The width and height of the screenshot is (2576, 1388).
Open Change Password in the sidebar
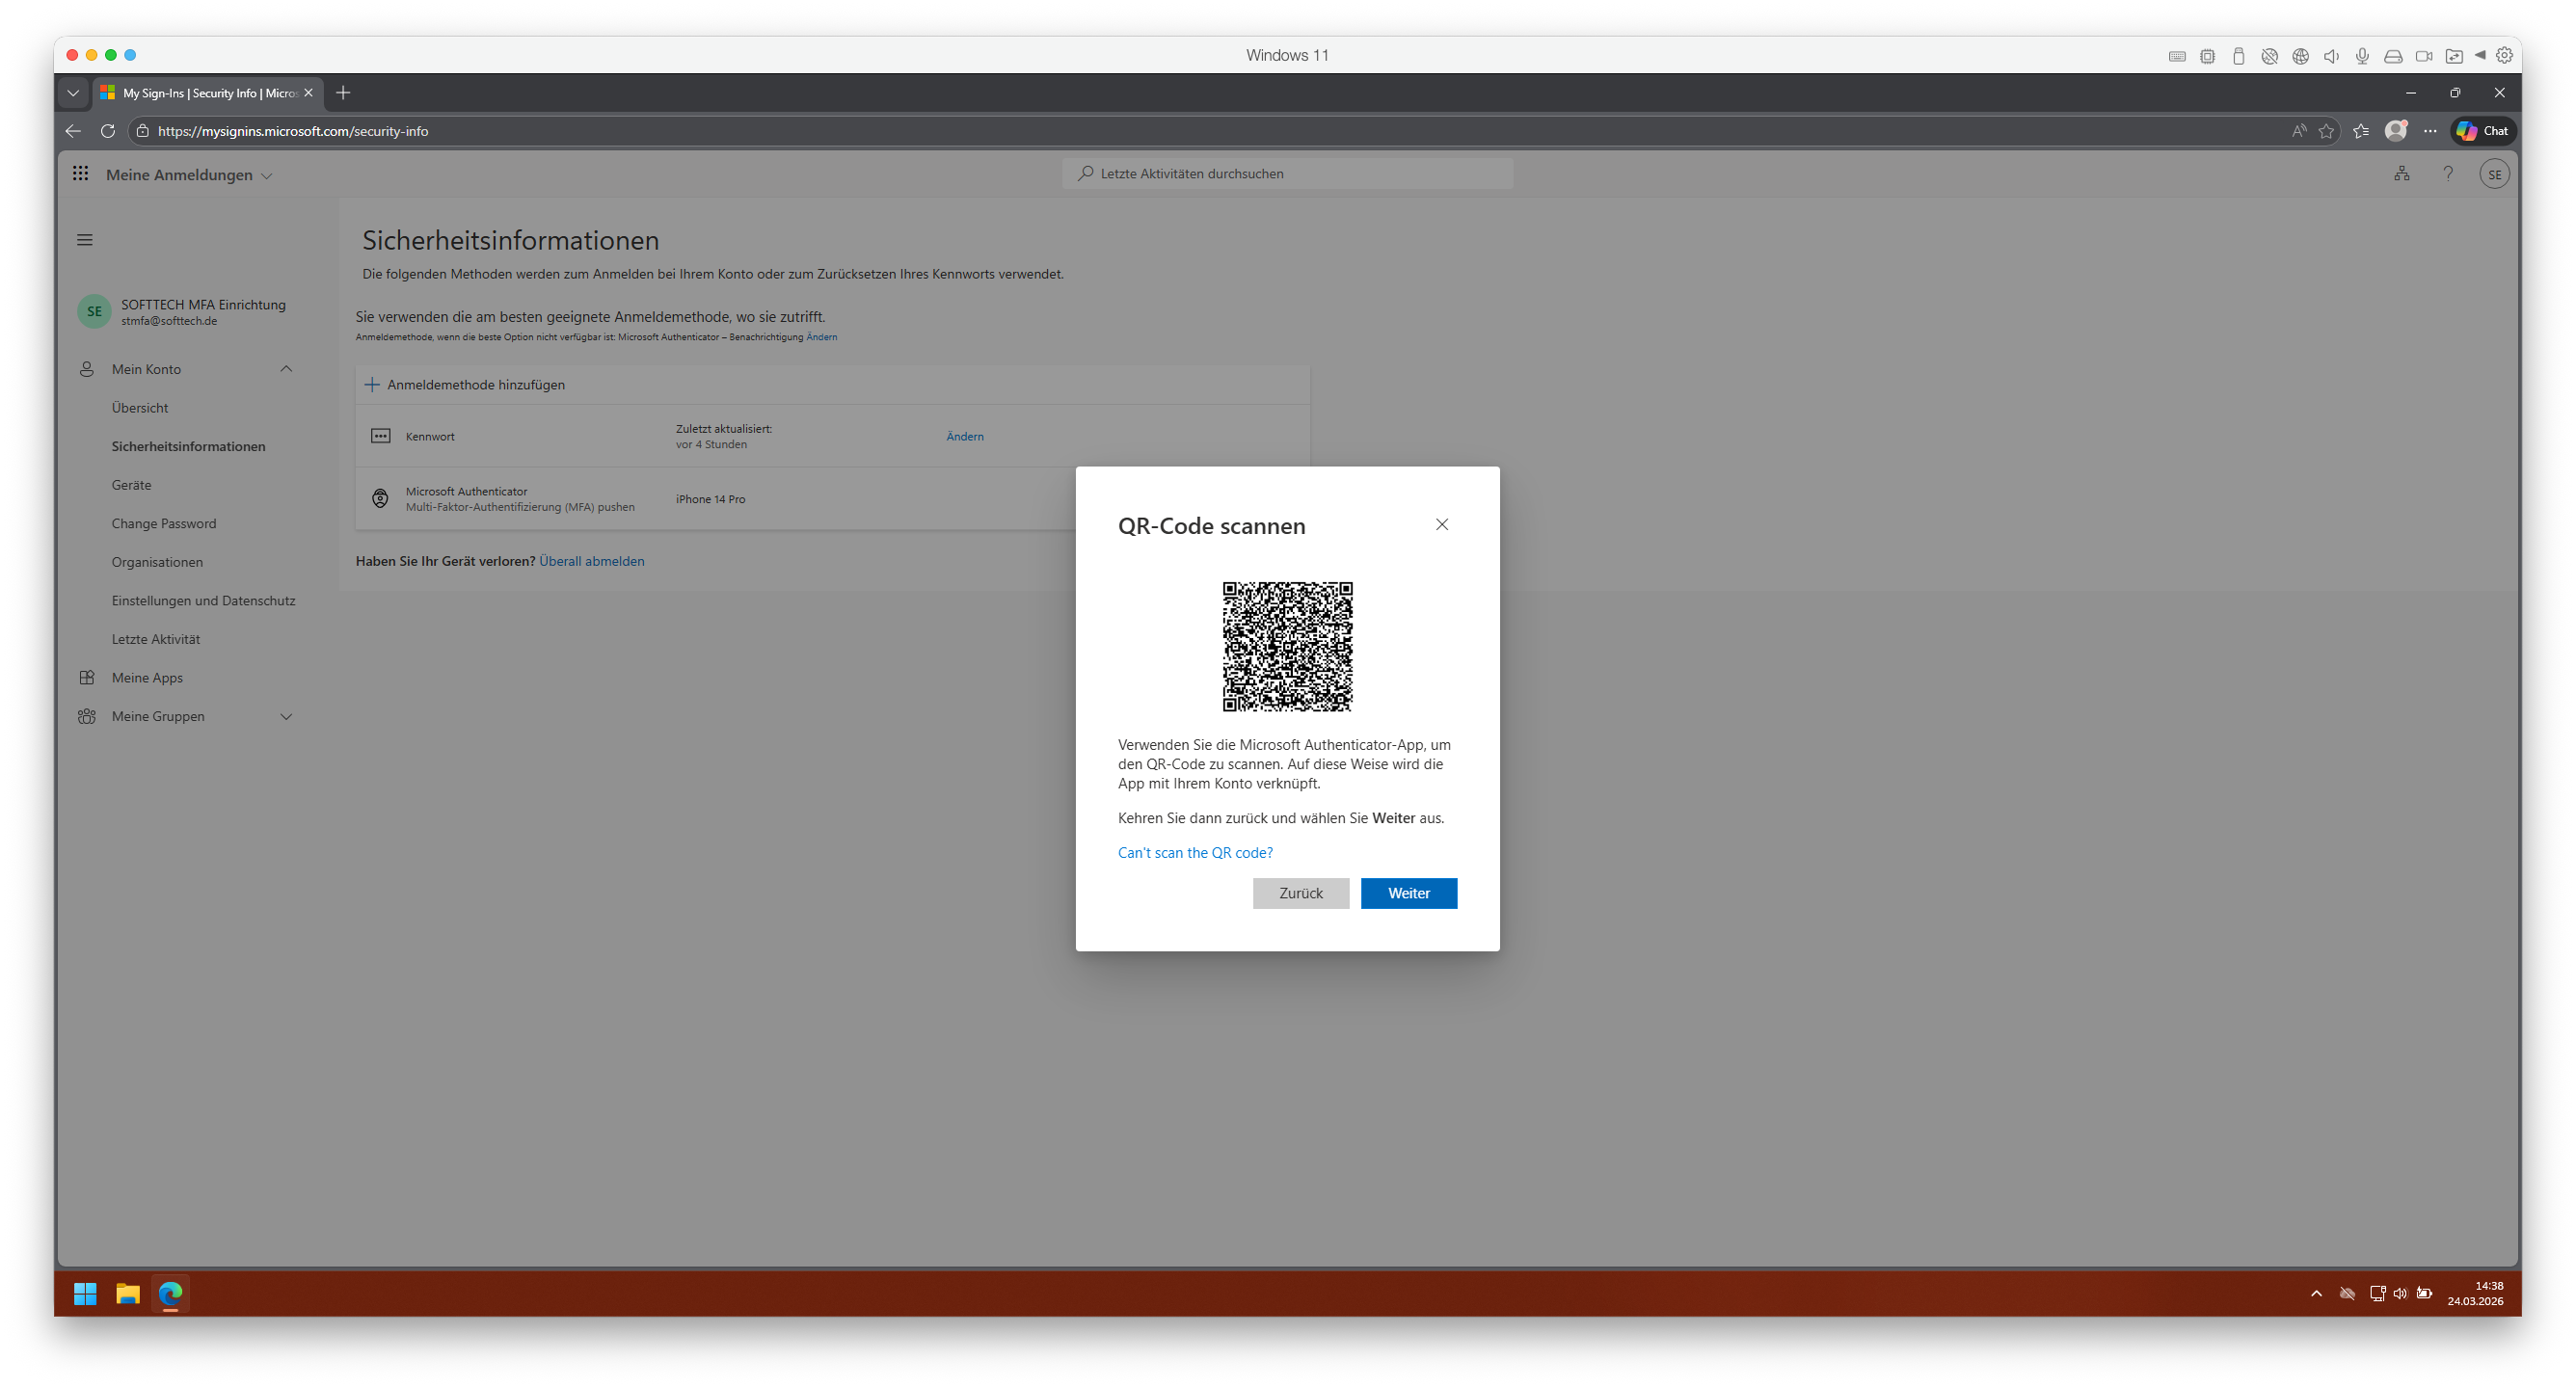pos(164,523)
